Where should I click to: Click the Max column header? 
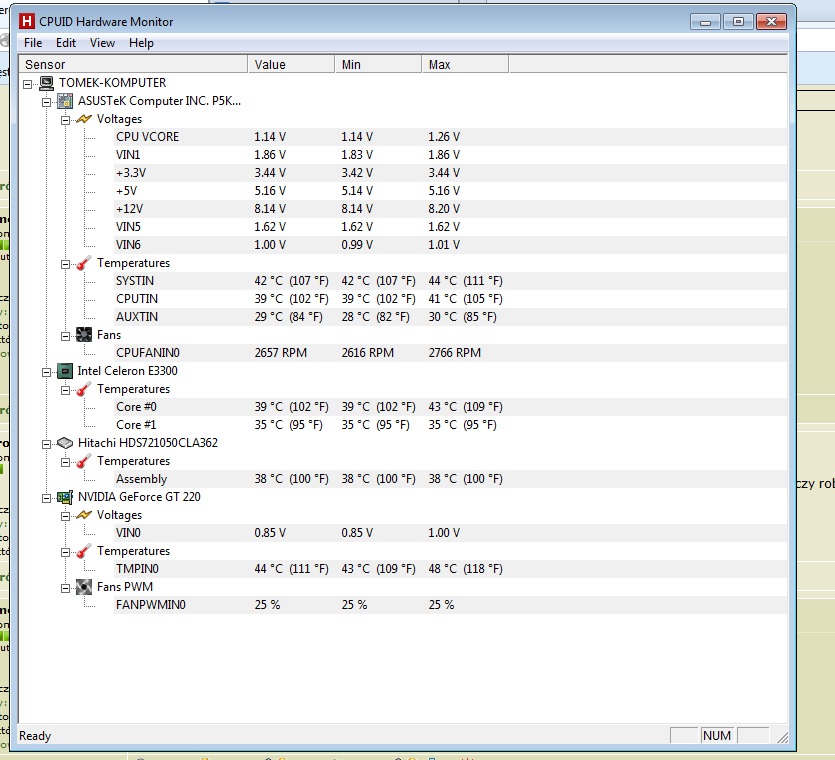(x=465, y=64)
